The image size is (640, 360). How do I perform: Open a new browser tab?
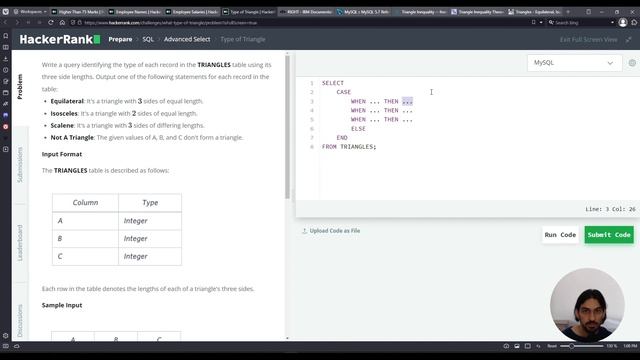click(x=568, y=12)
